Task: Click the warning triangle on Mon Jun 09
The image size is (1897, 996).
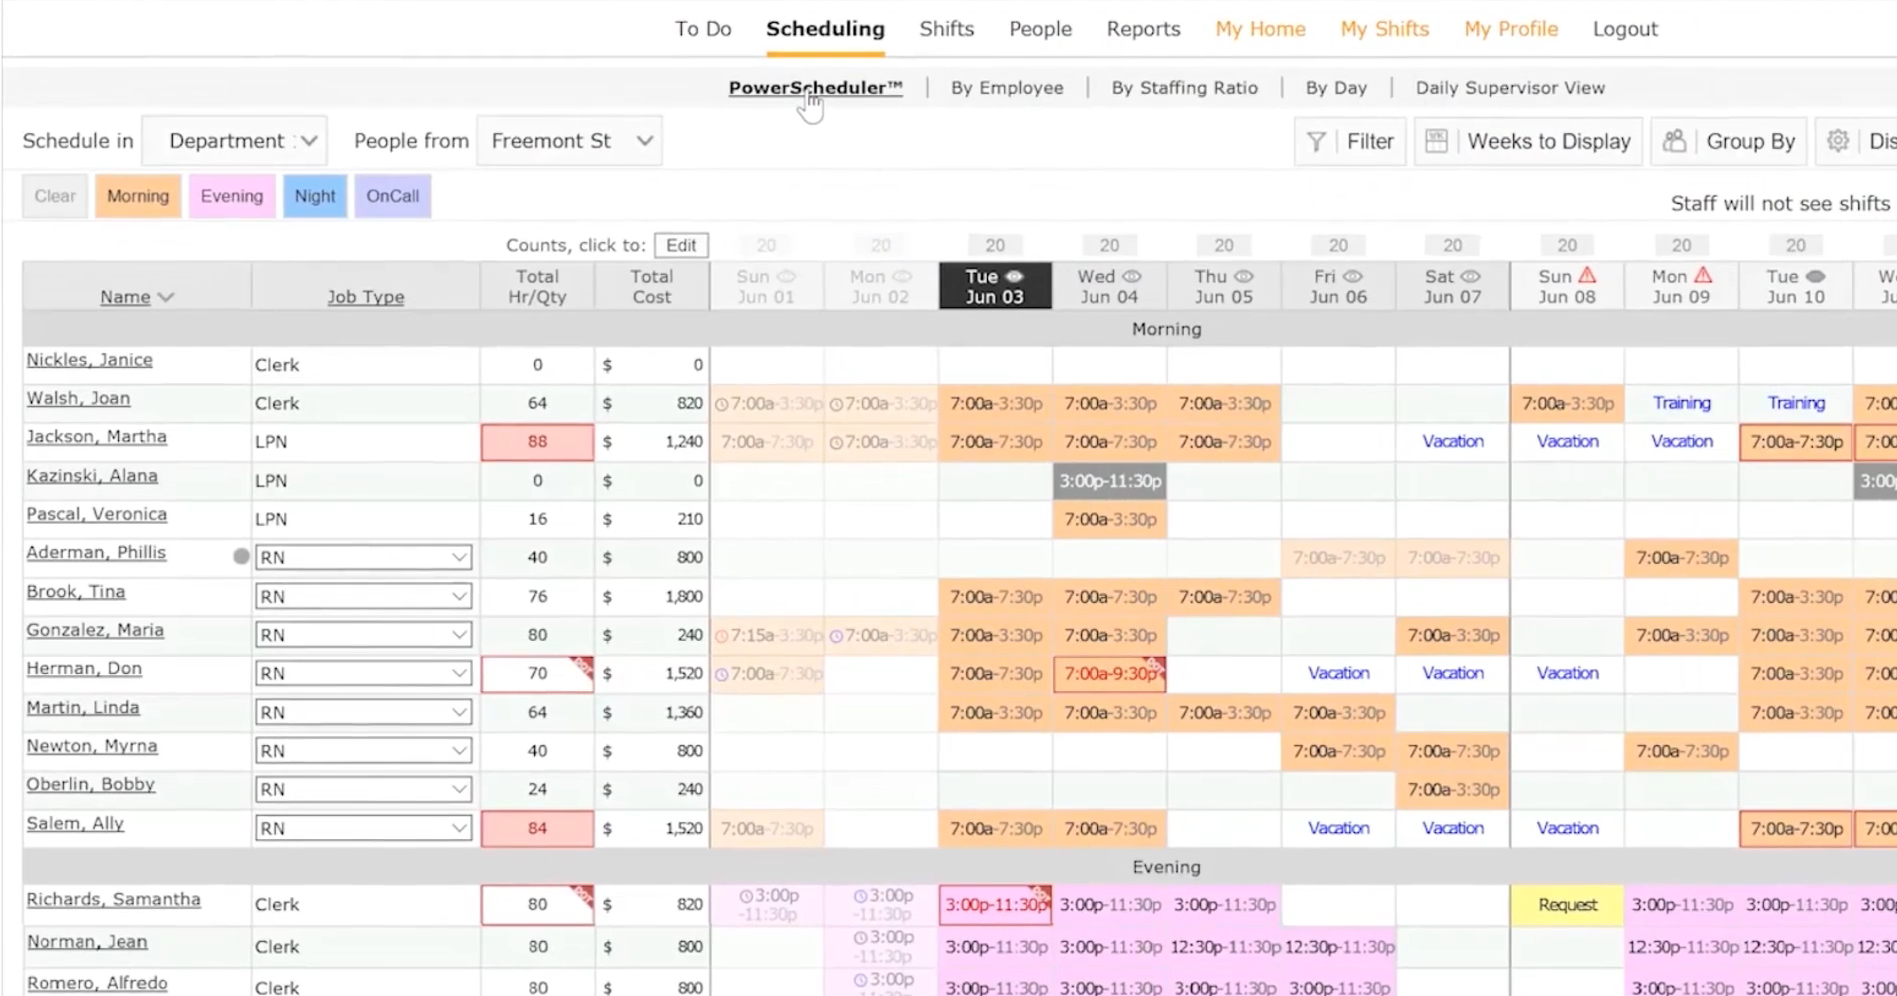Action: pyautogui.click(x=1703, y=276)
